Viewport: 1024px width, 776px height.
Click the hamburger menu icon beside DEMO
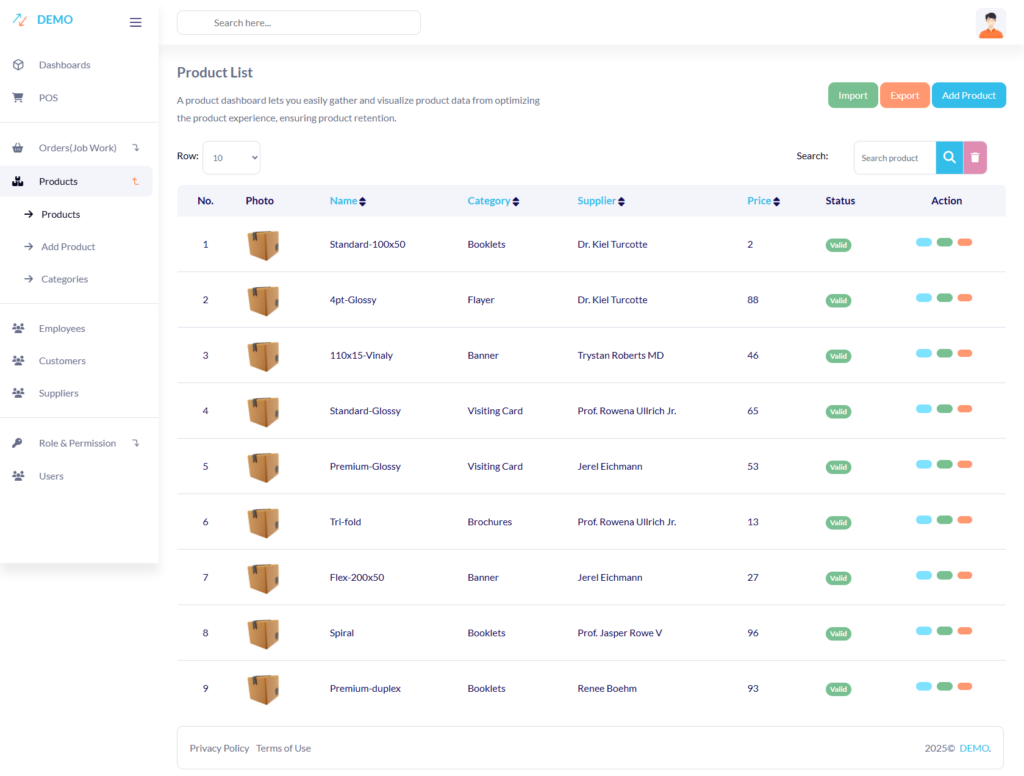pos(136,22)
